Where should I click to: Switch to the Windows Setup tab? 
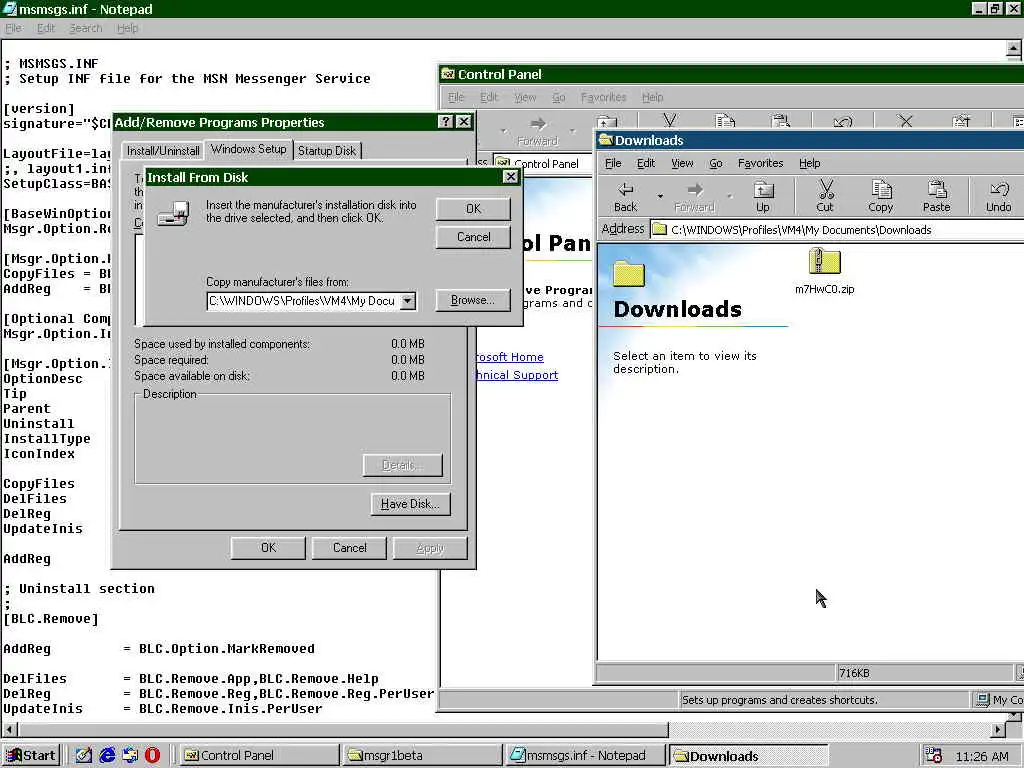[249, 149]
